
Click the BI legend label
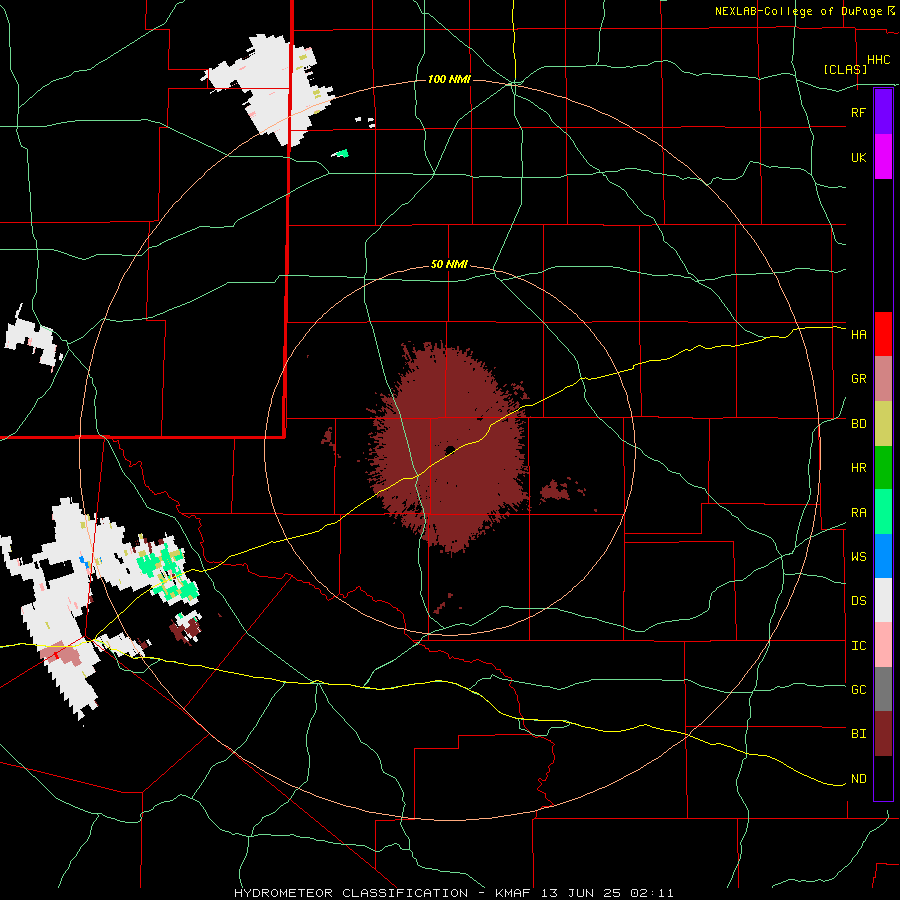[x=858, y=734]
